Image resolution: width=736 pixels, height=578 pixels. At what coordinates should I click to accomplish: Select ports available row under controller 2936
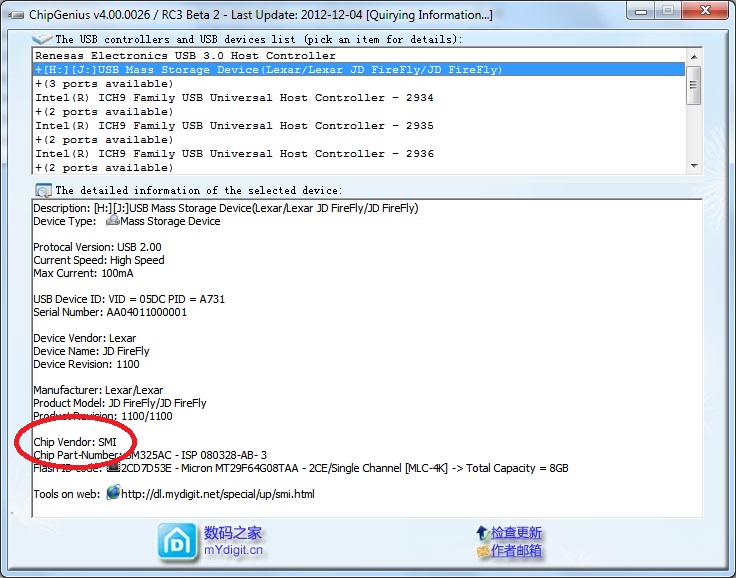point(359,168)
